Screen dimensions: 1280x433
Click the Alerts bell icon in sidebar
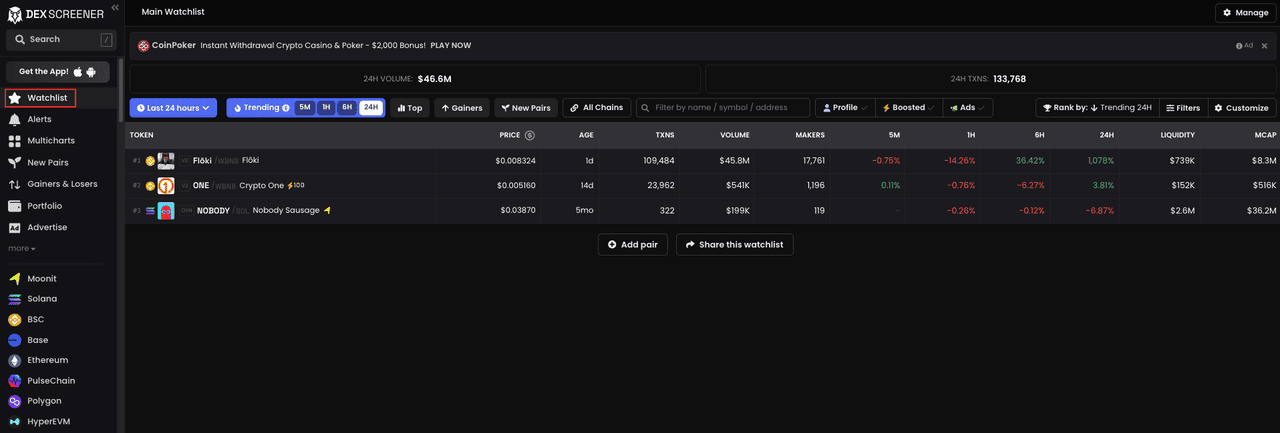15,119
